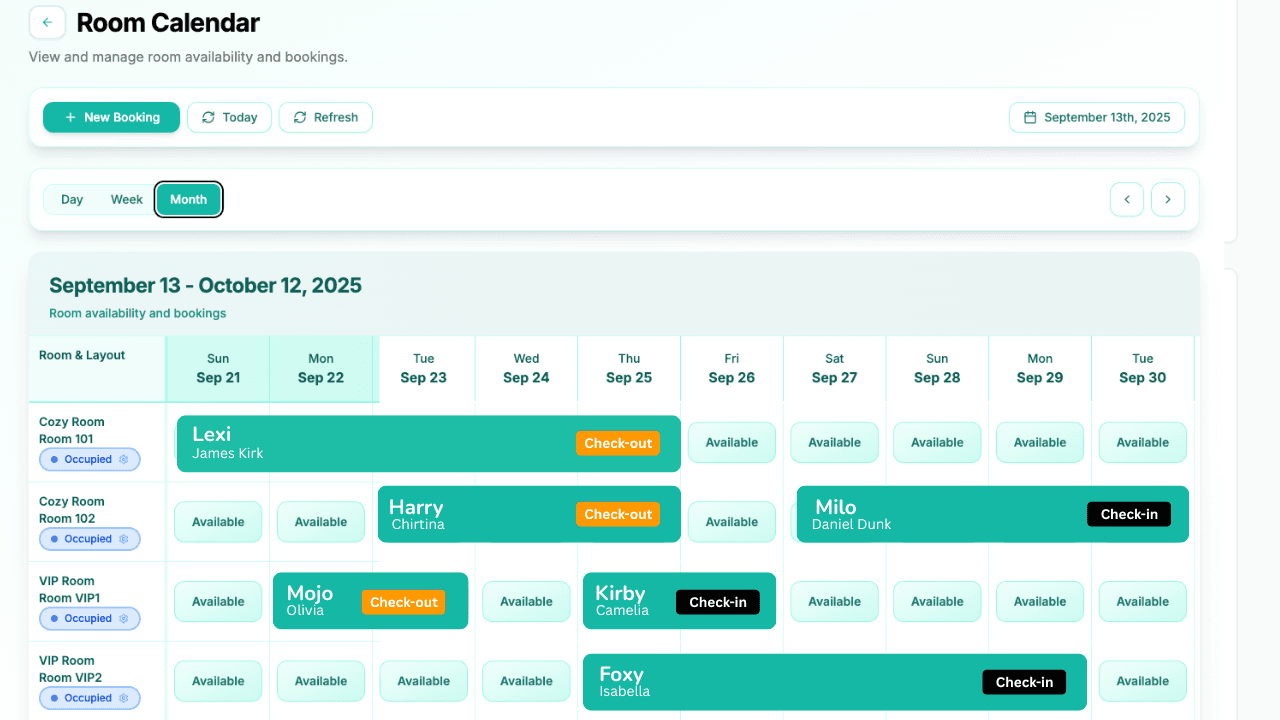Click the calendar icon inside the date button
1280x720 pixels.
coord(1029,117)
